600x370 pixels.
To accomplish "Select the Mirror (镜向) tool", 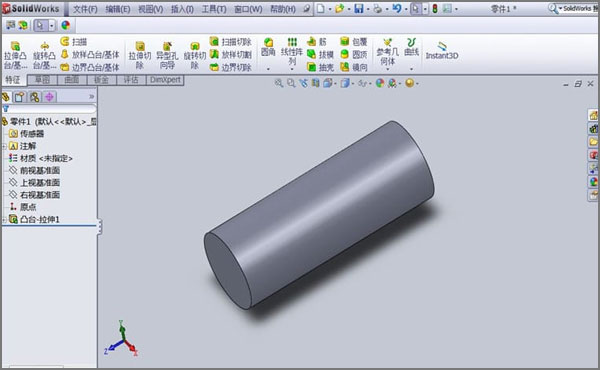I will pos(354,67).
